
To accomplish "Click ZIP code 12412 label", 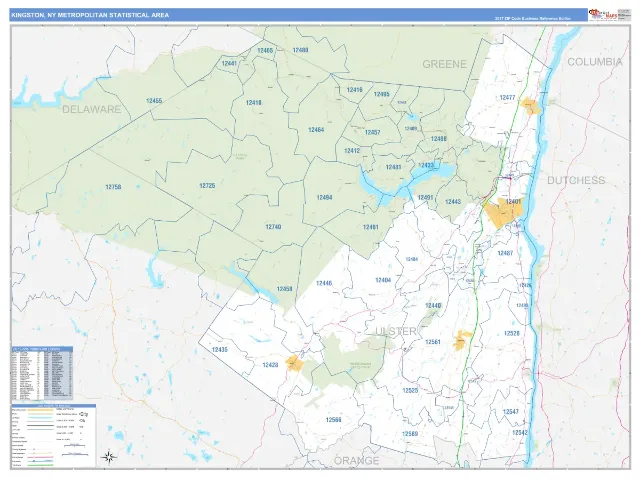I will click(352, 151).
